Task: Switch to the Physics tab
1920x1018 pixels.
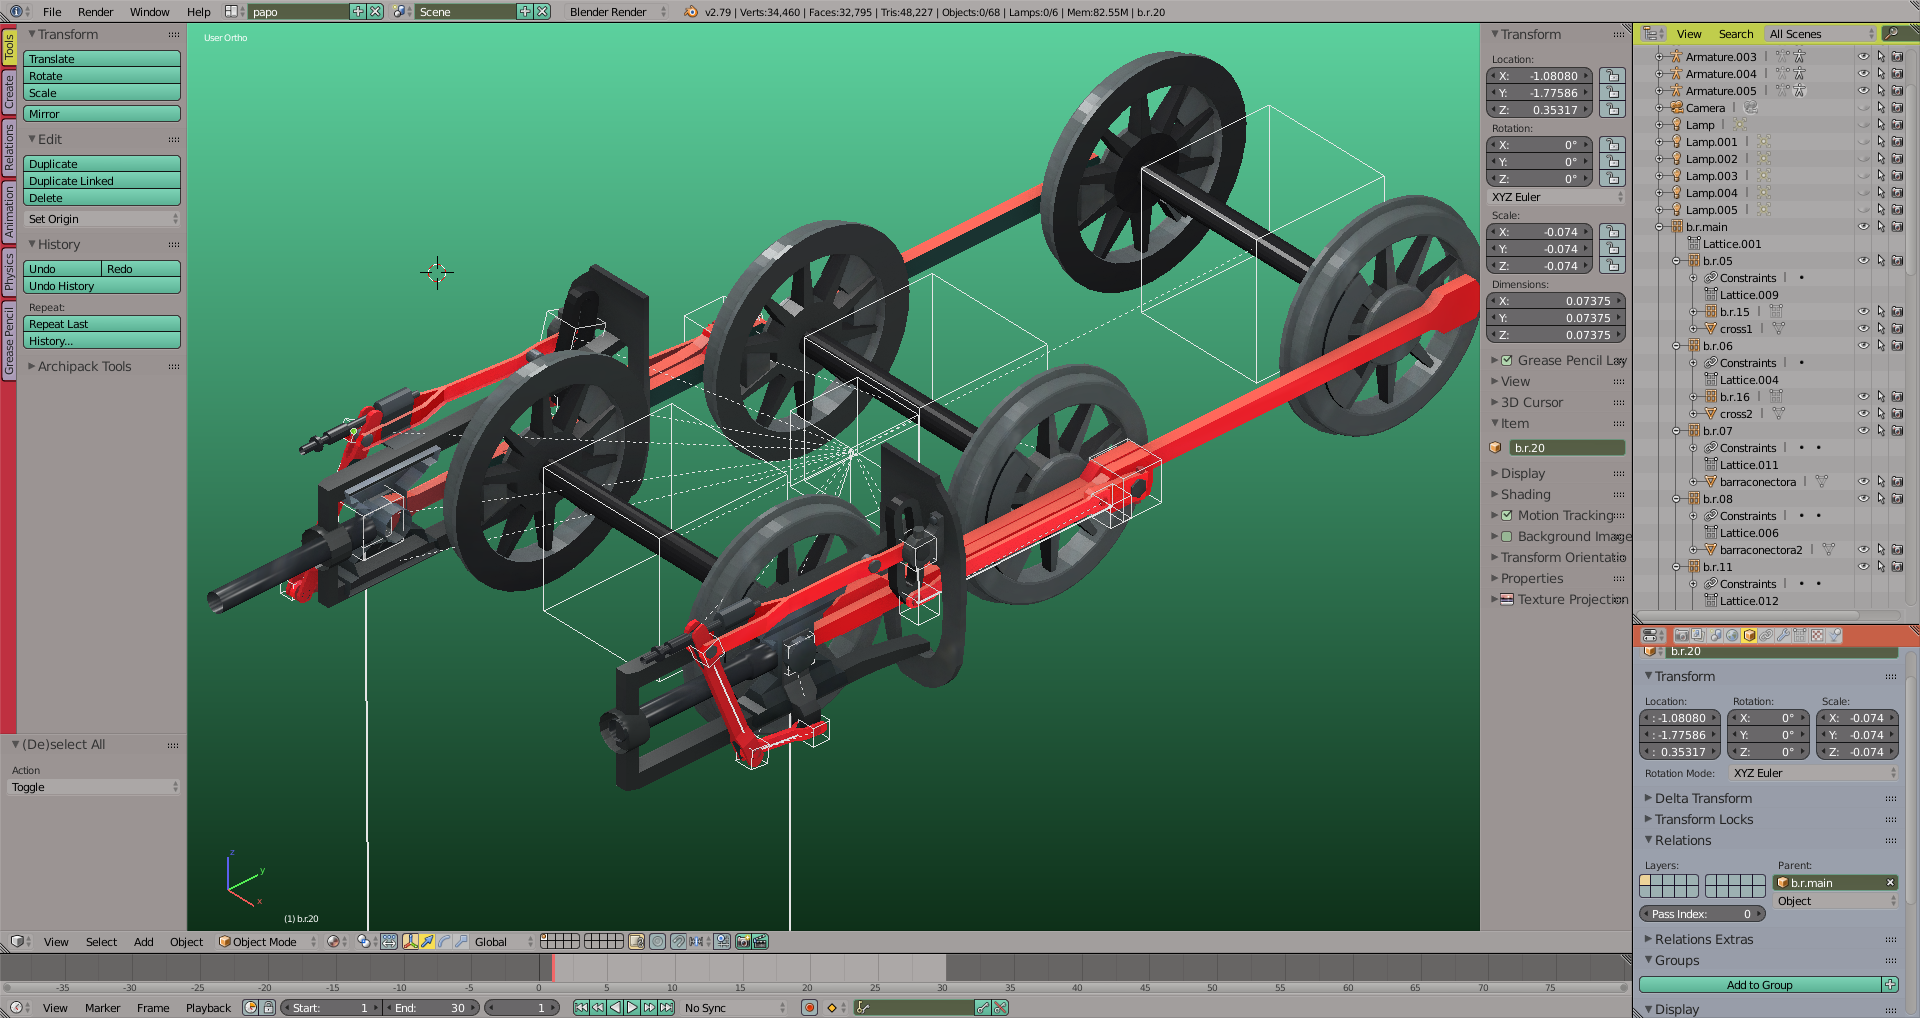Action: (9, 272)
